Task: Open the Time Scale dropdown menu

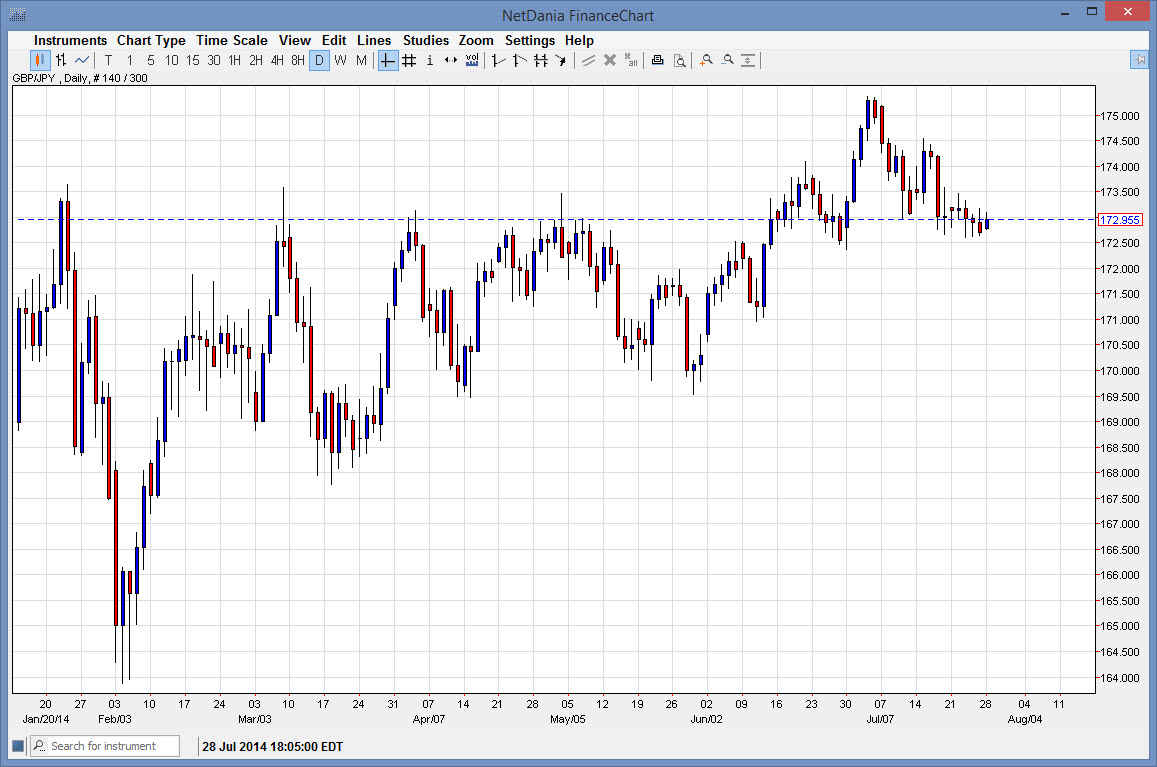Action: (x=232, y=40)
